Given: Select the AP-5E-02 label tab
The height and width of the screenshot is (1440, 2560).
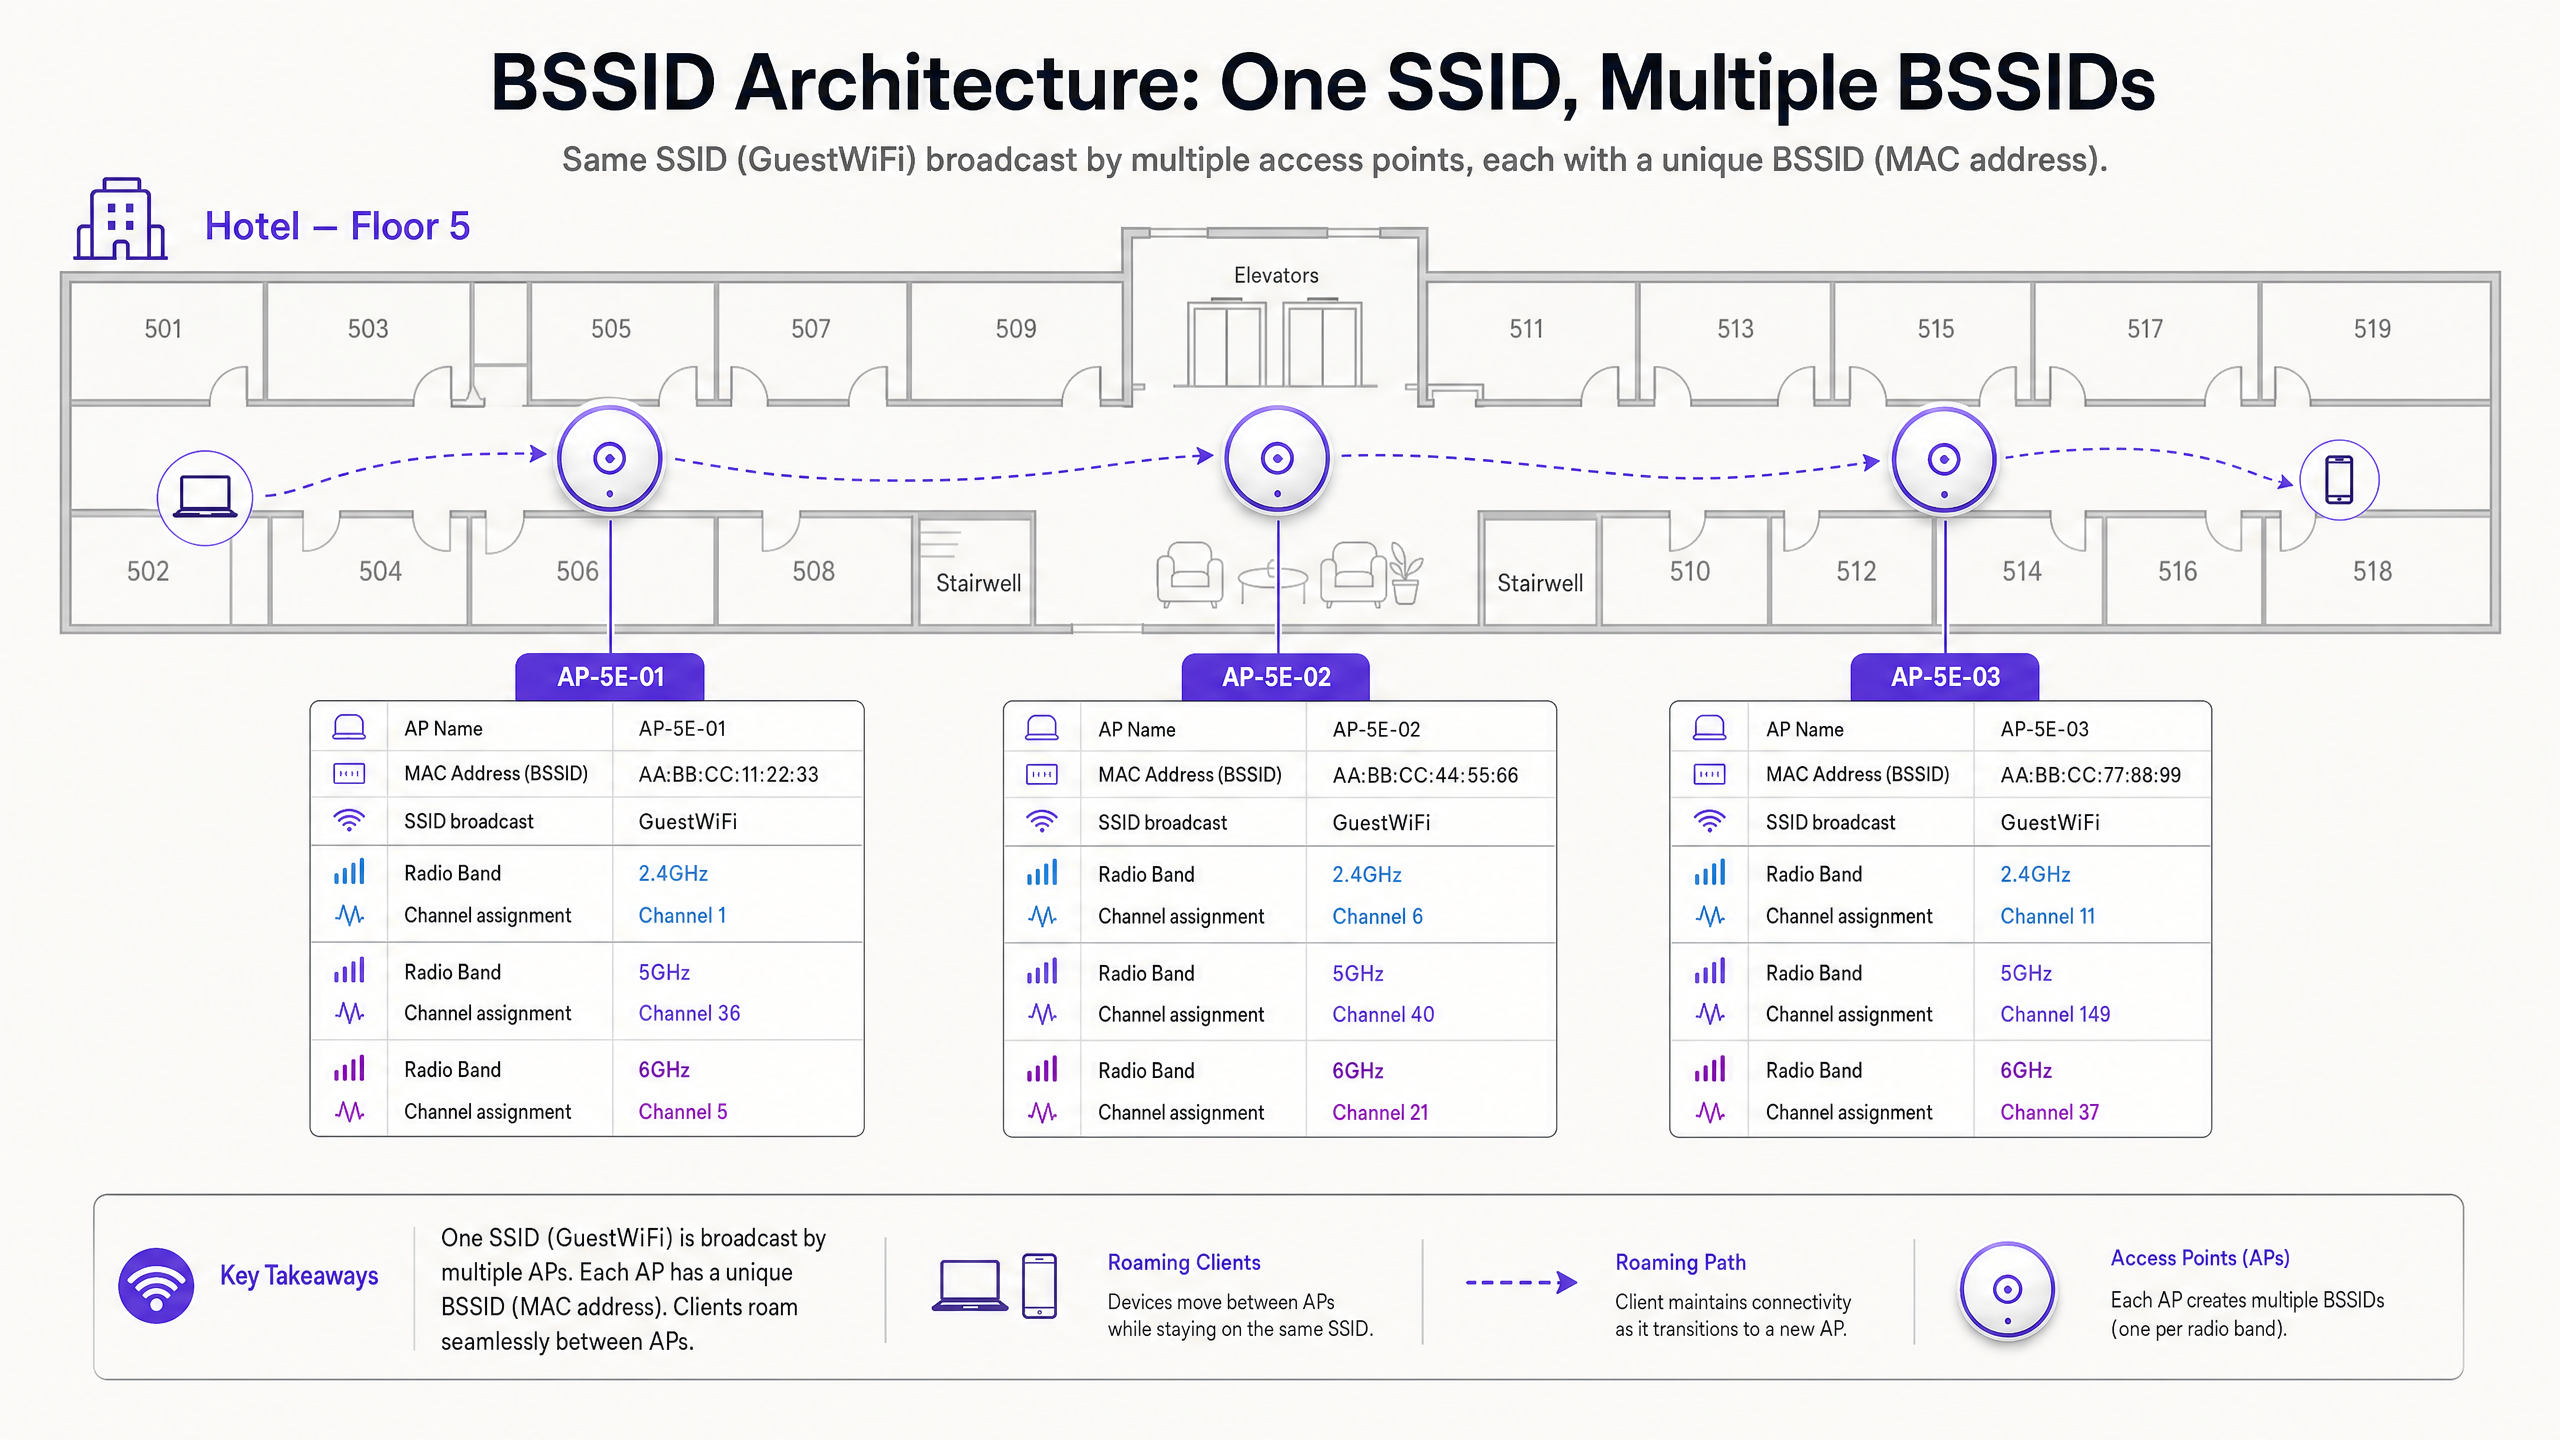Looking at the screenshot, I should (1276, 677).
